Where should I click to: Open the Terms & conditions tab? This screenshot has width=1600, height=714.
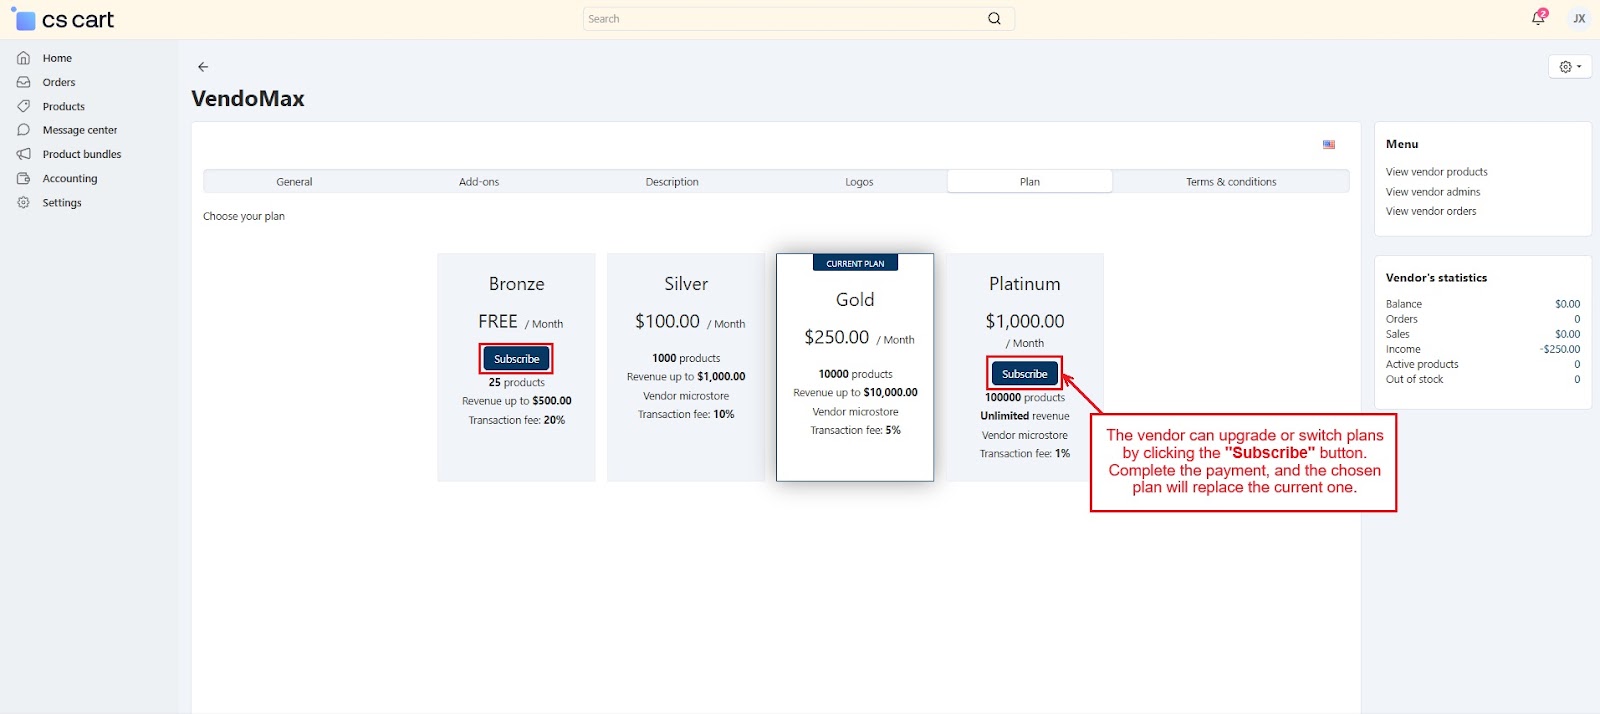1231,182
